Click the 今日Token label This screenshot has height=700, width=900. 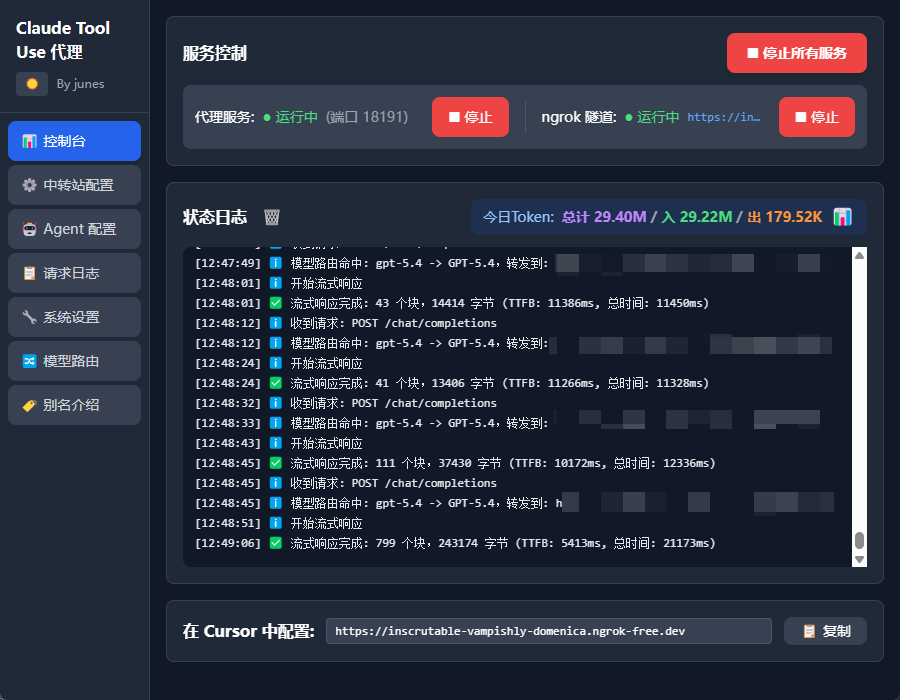[518, 217]
